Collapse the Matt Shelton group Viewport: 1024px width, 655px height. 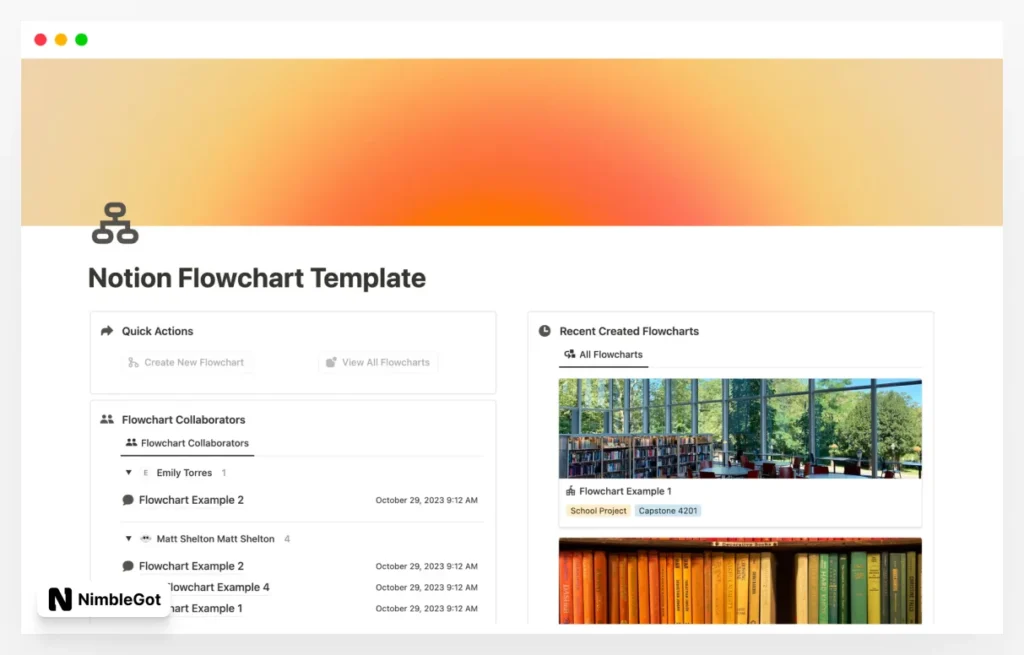point(129,539)
